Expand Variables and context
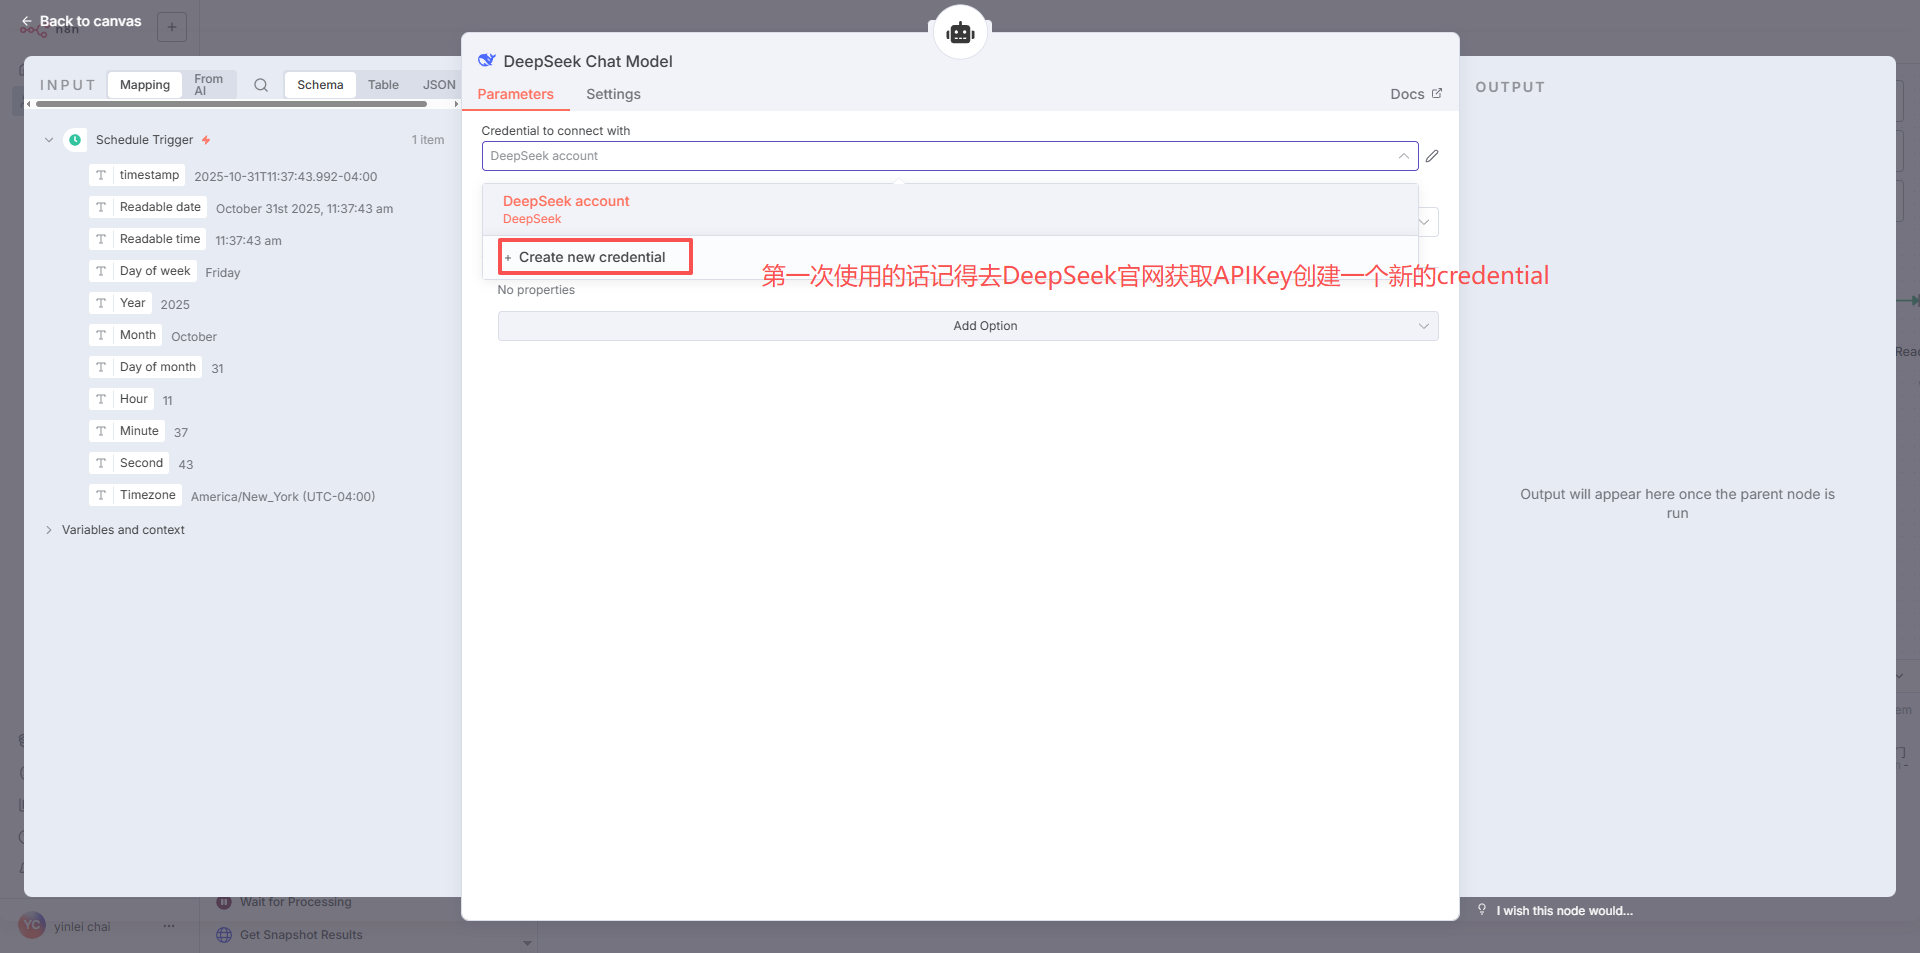The height and width of the screenshot is (953, 1920). pyautogui.click(x=49, y=530)
